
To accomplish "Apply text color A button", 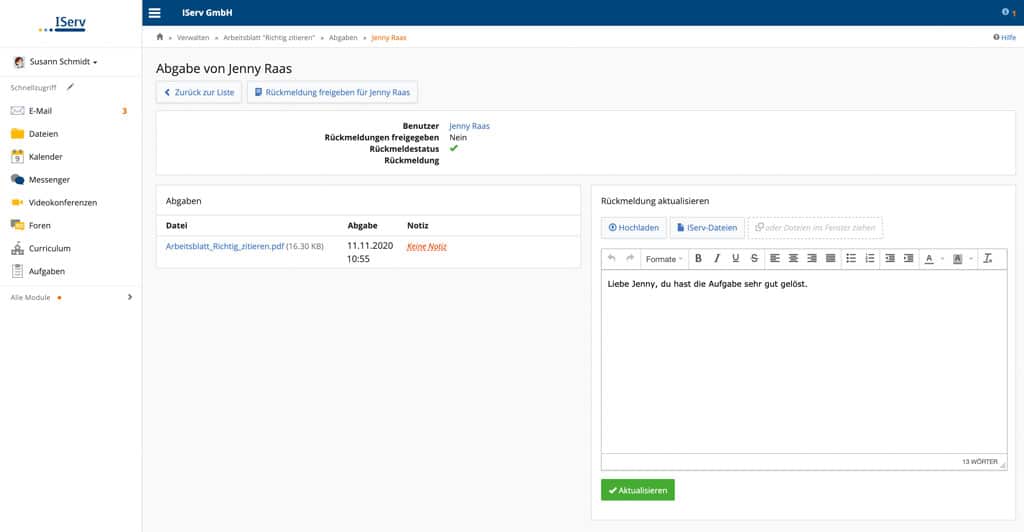I will pyautogui.click(x=929, y=259).
